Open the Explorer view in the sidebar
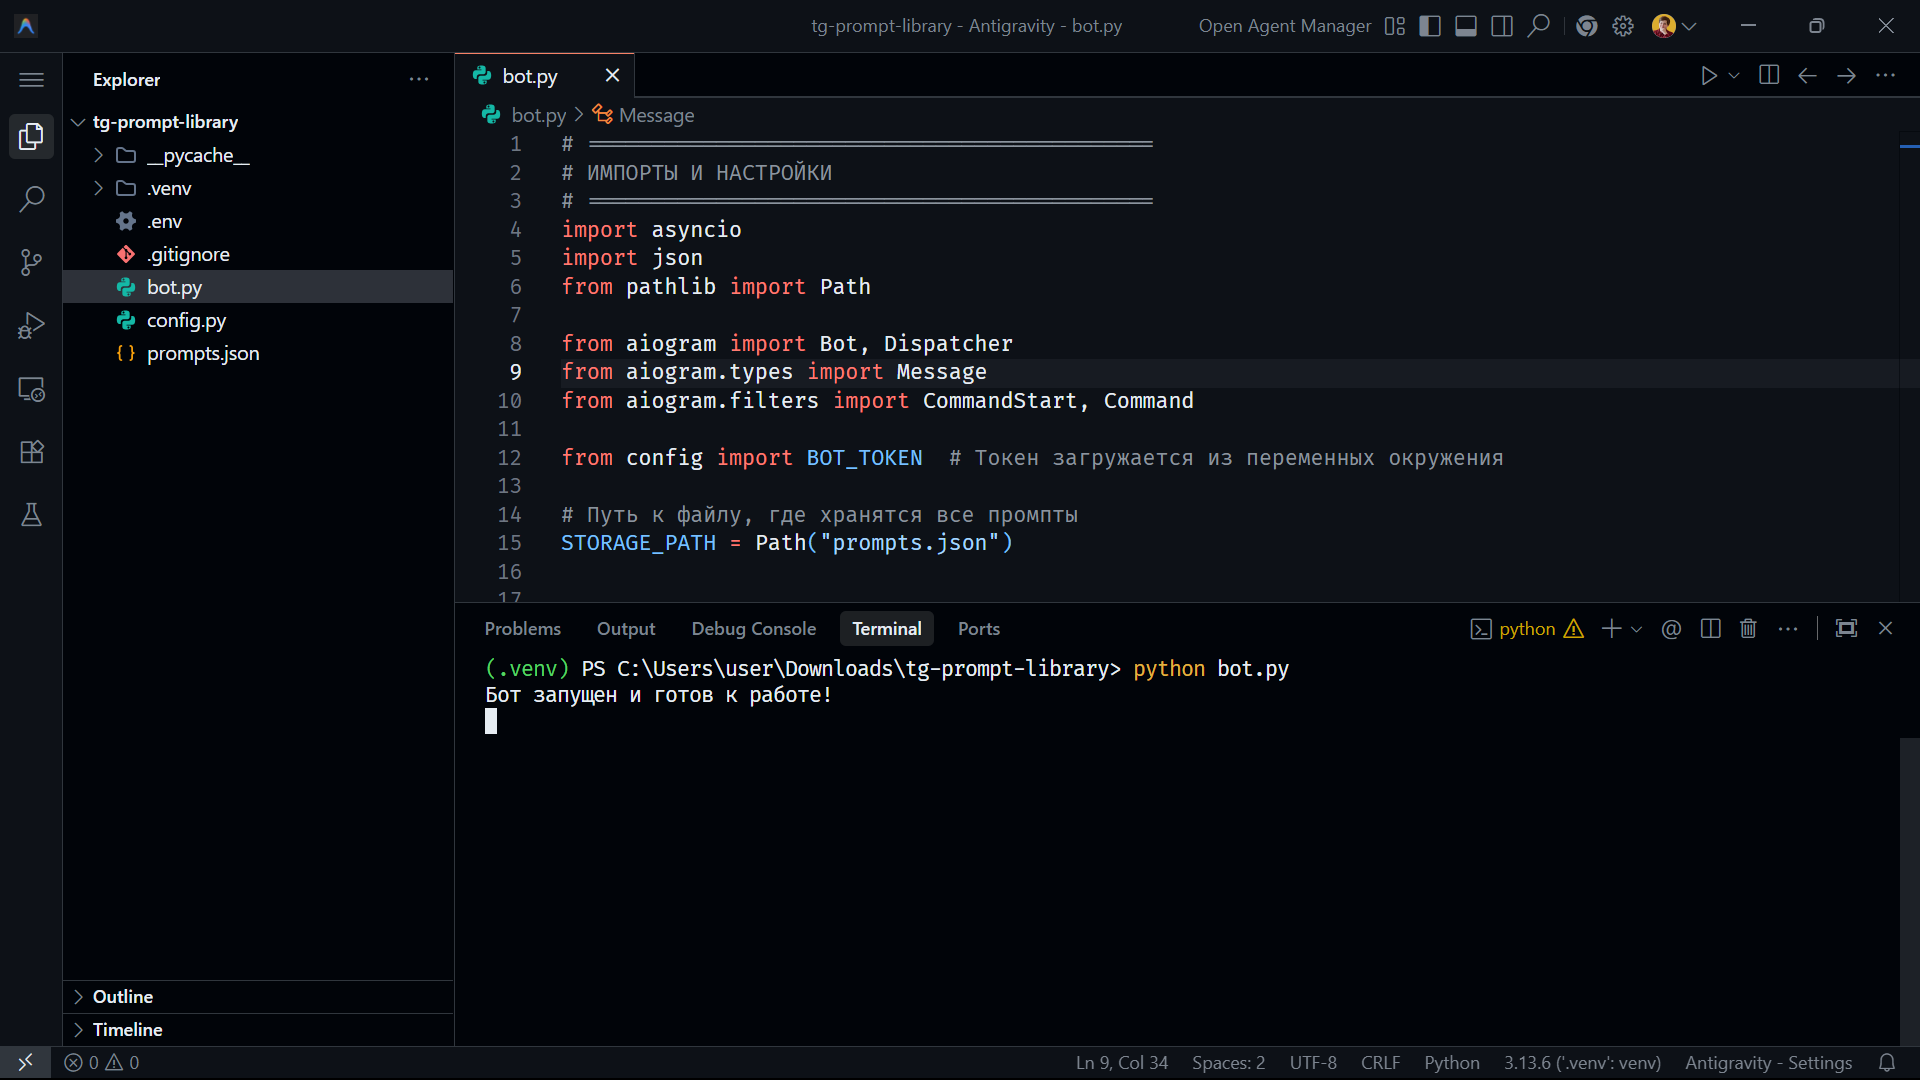 pos(31,136)
